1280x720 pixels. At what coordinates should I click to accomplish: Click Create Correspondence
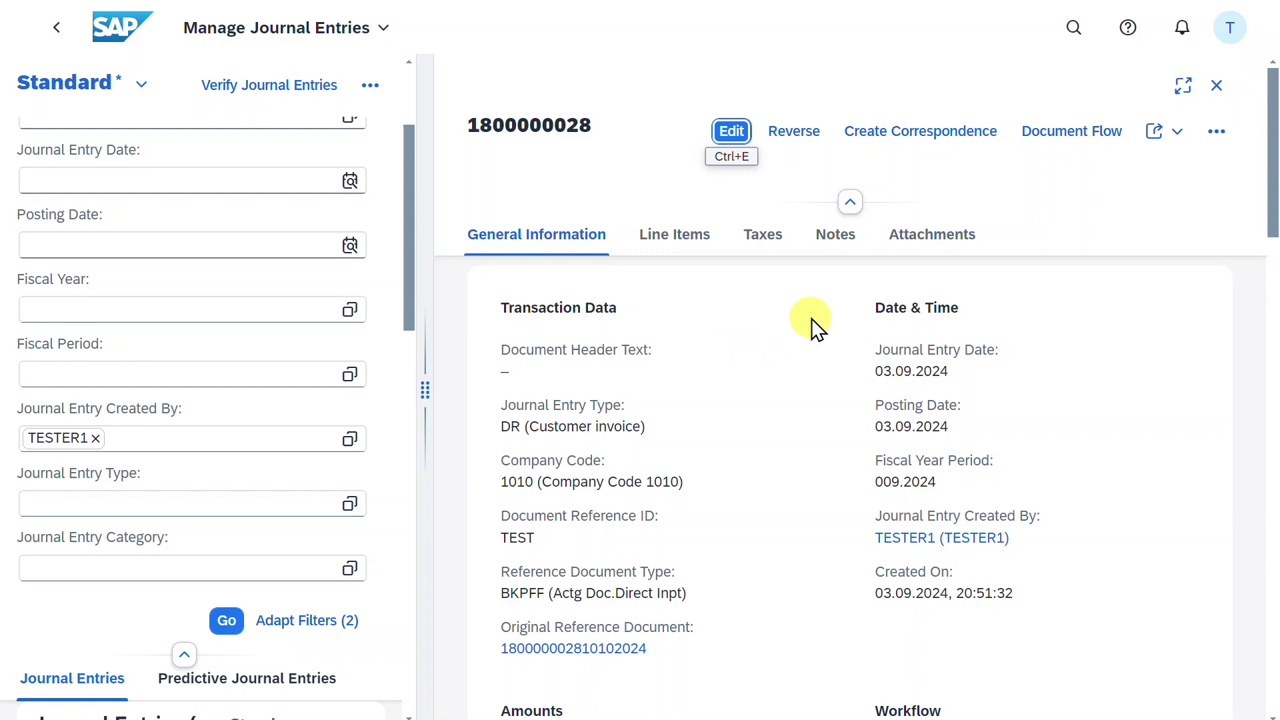(x=920, y=131)
